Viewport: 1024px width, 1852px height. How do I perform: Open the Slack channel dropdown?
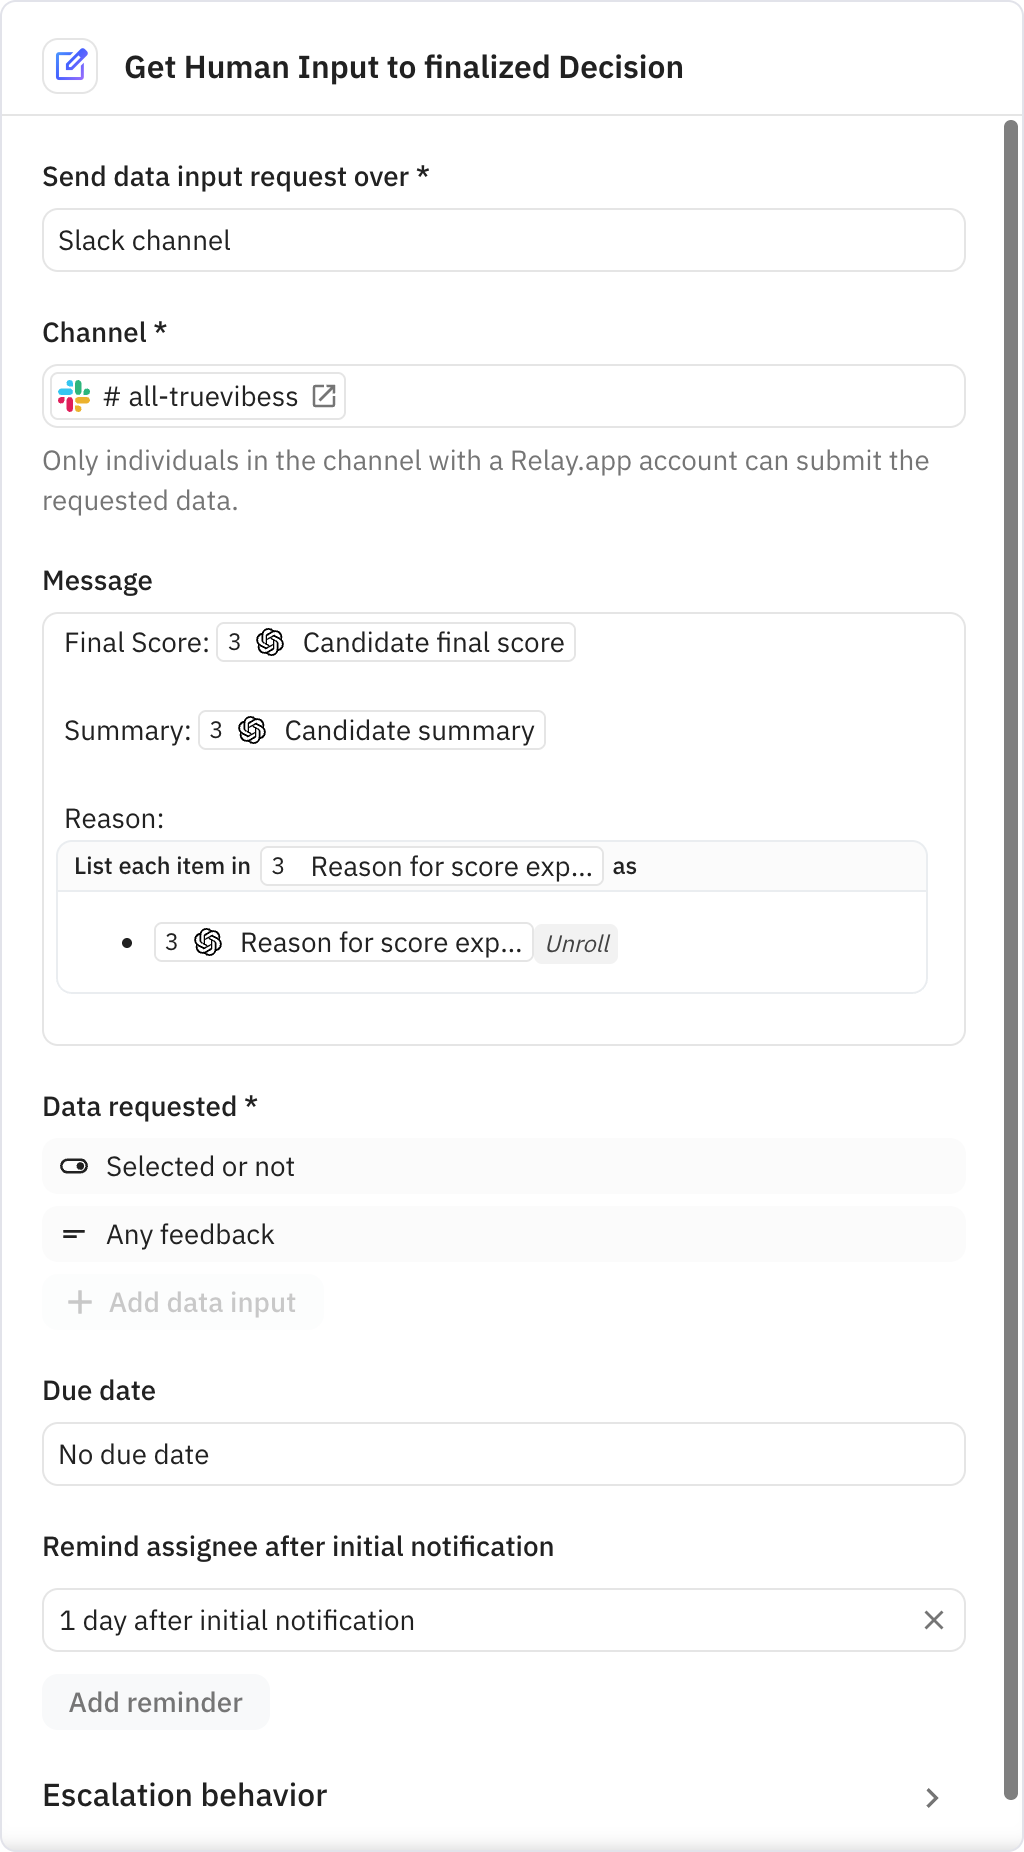click(x=504, y=240)
